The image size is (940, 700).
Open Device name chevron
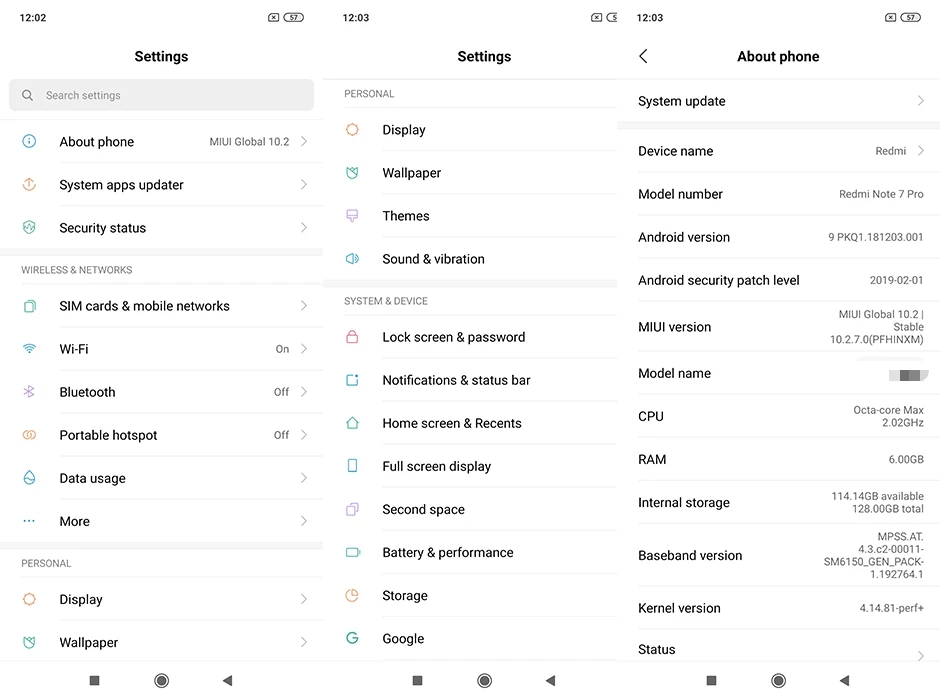pos(921,151)
